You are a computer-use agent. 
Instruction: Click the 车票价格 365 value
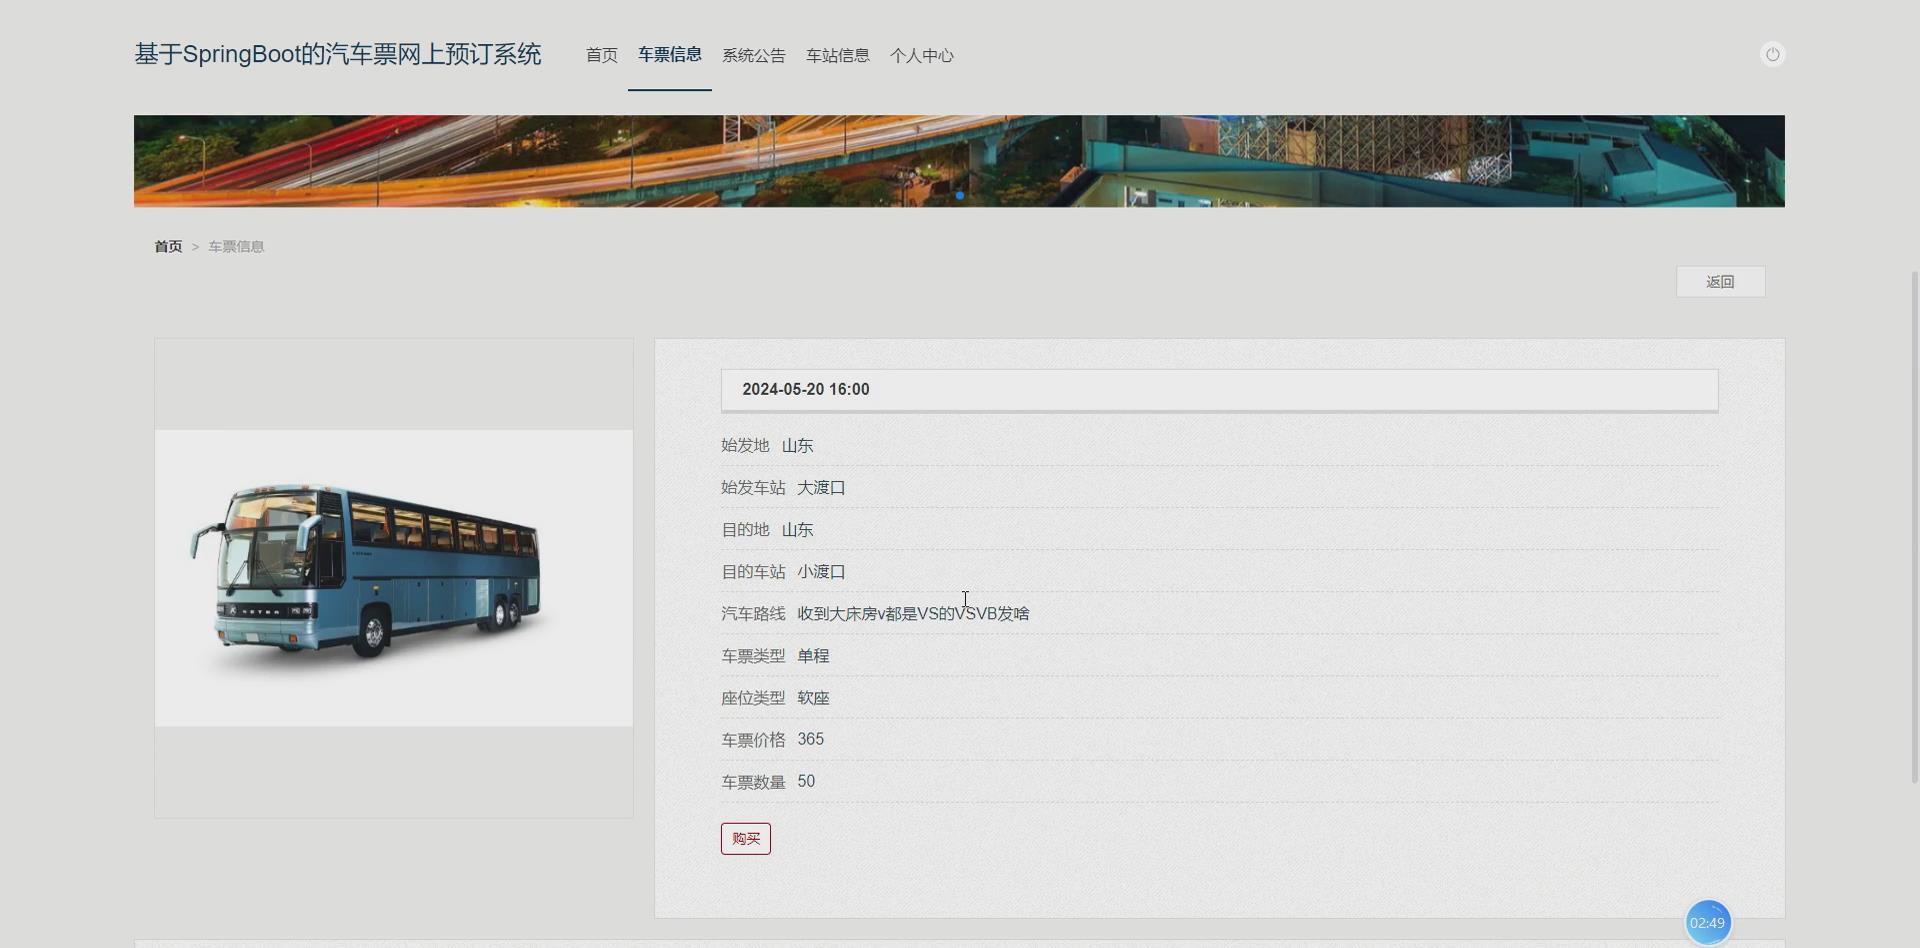pos(810,739)
